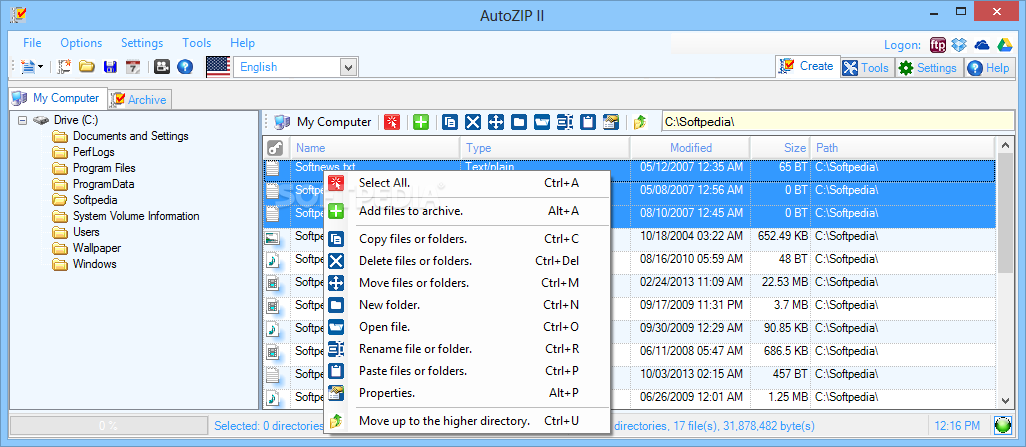Open the Tools menu in menu bar
The height and width of the screenshot is (447, 1026).
(x=197, y=43)
